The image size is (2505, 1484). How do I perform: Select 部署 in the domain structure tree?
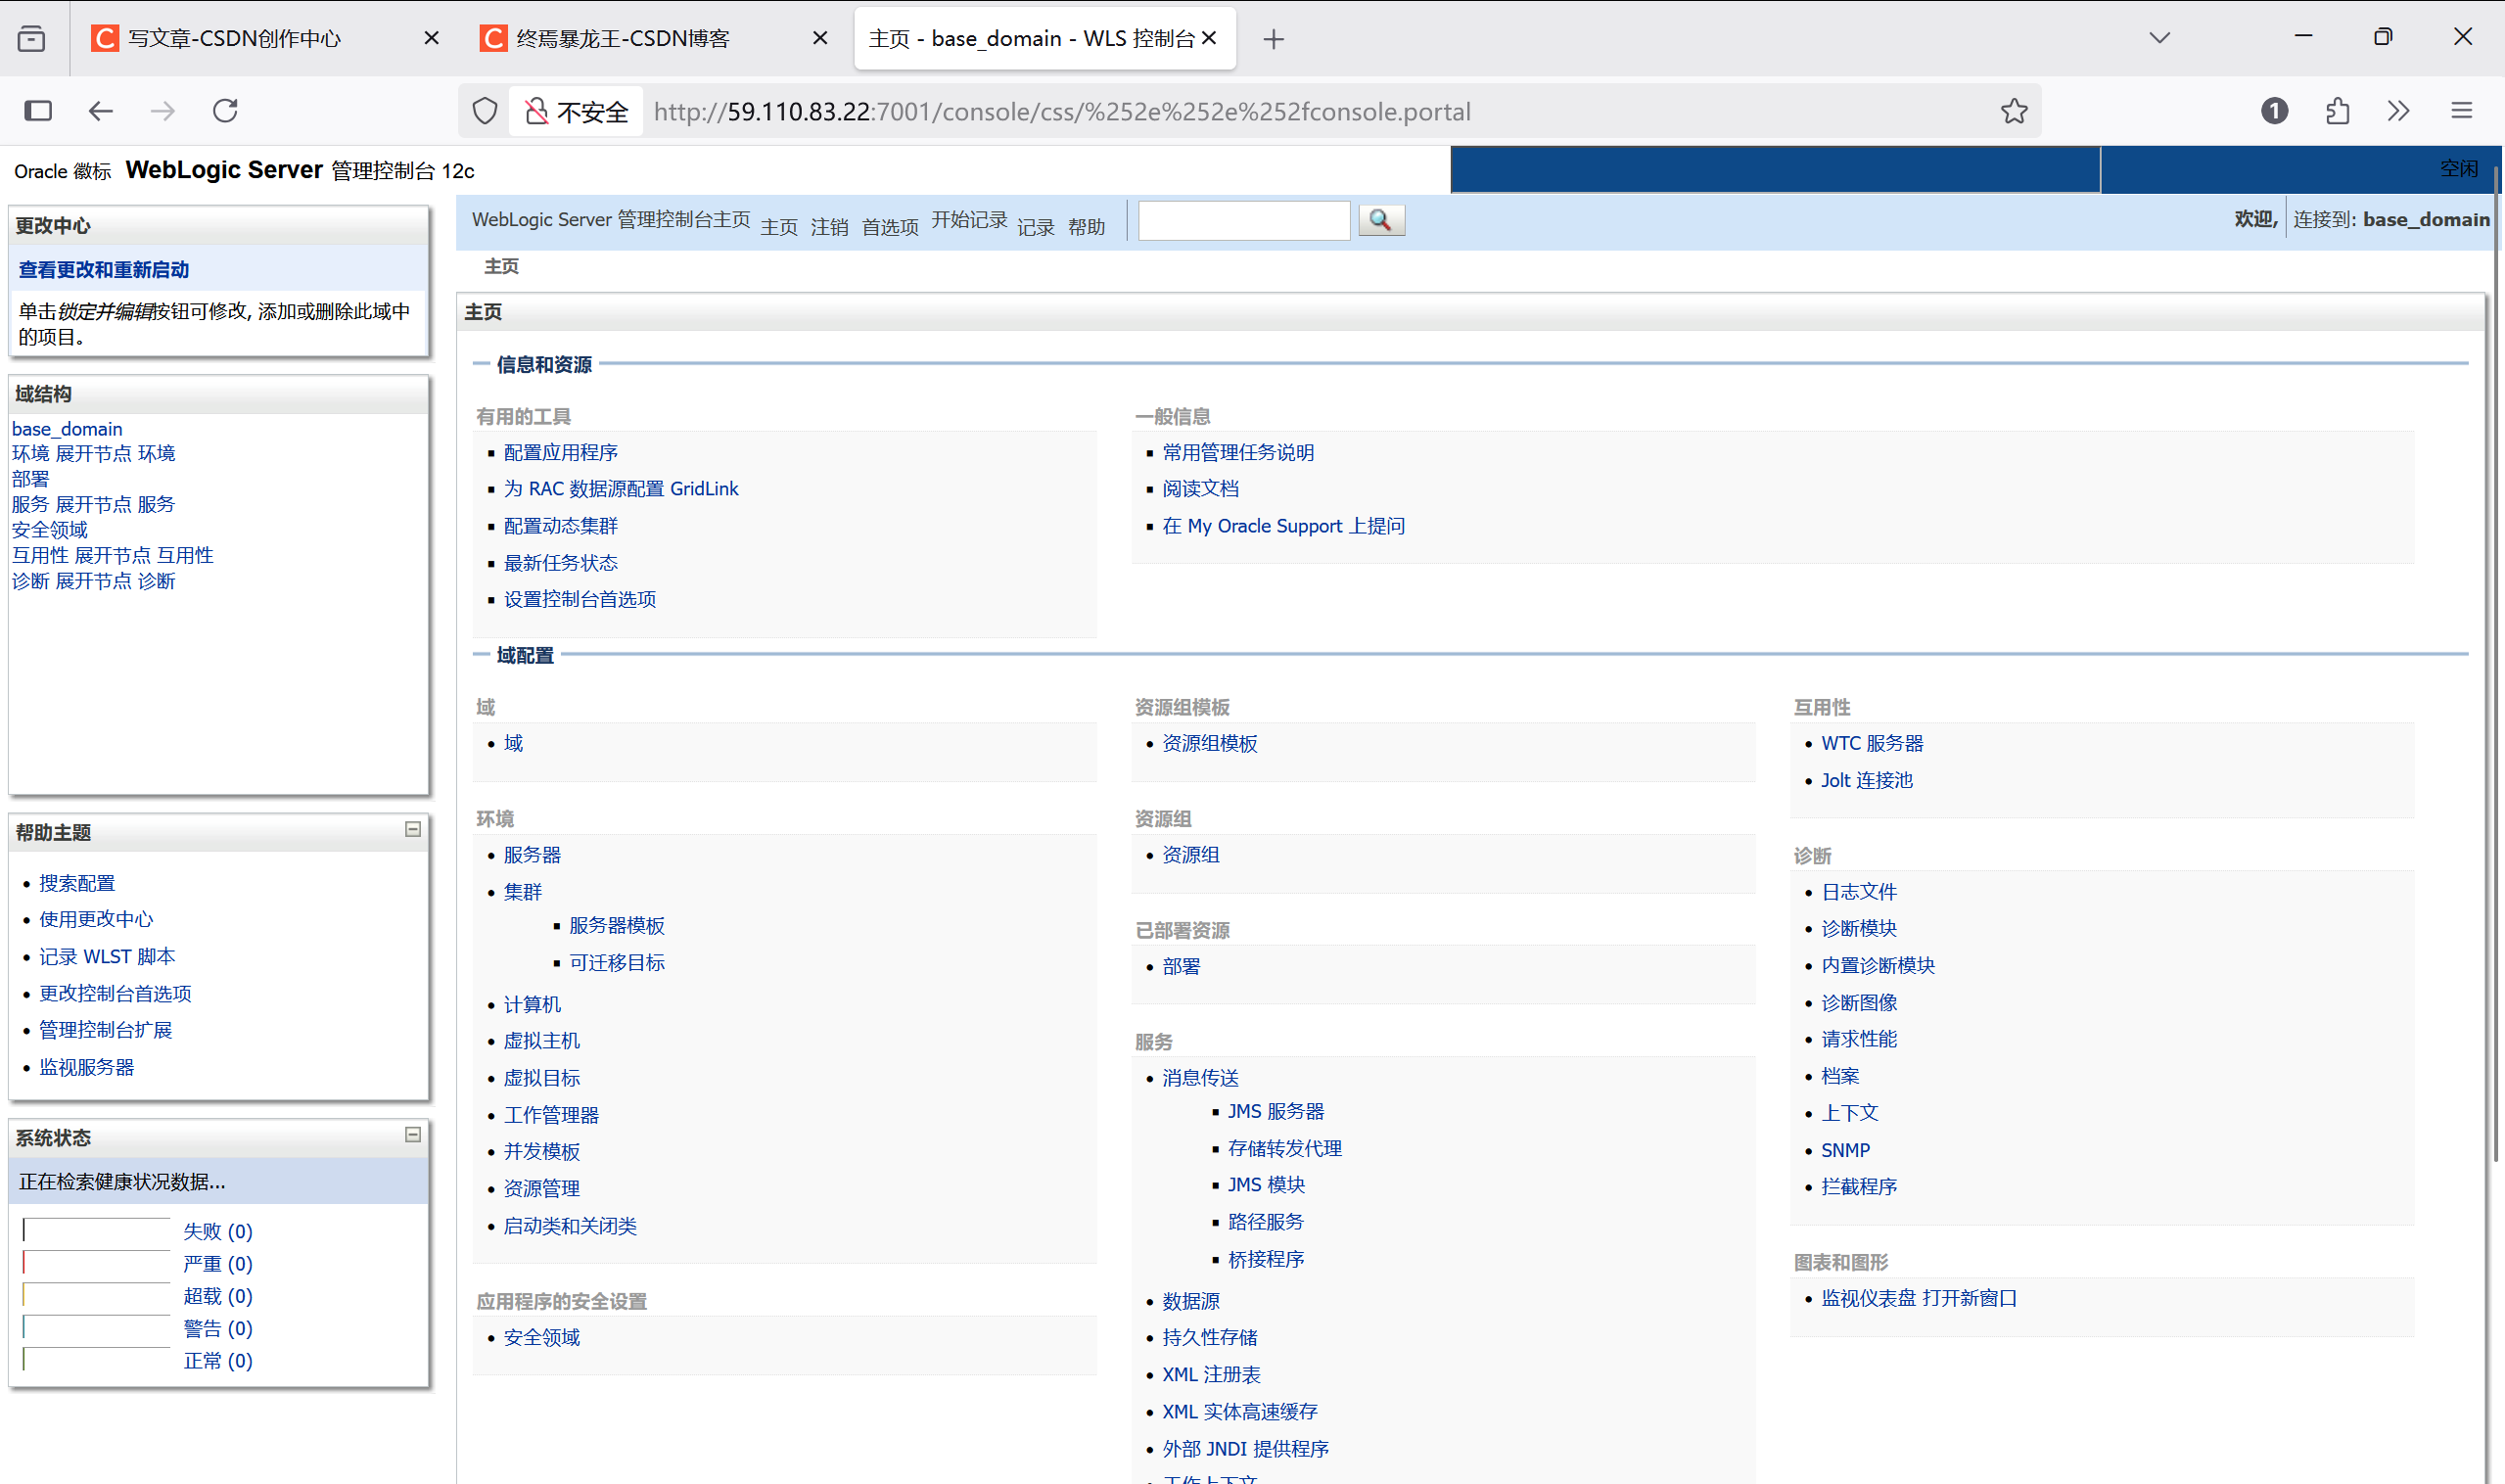(x=31, y=479)
